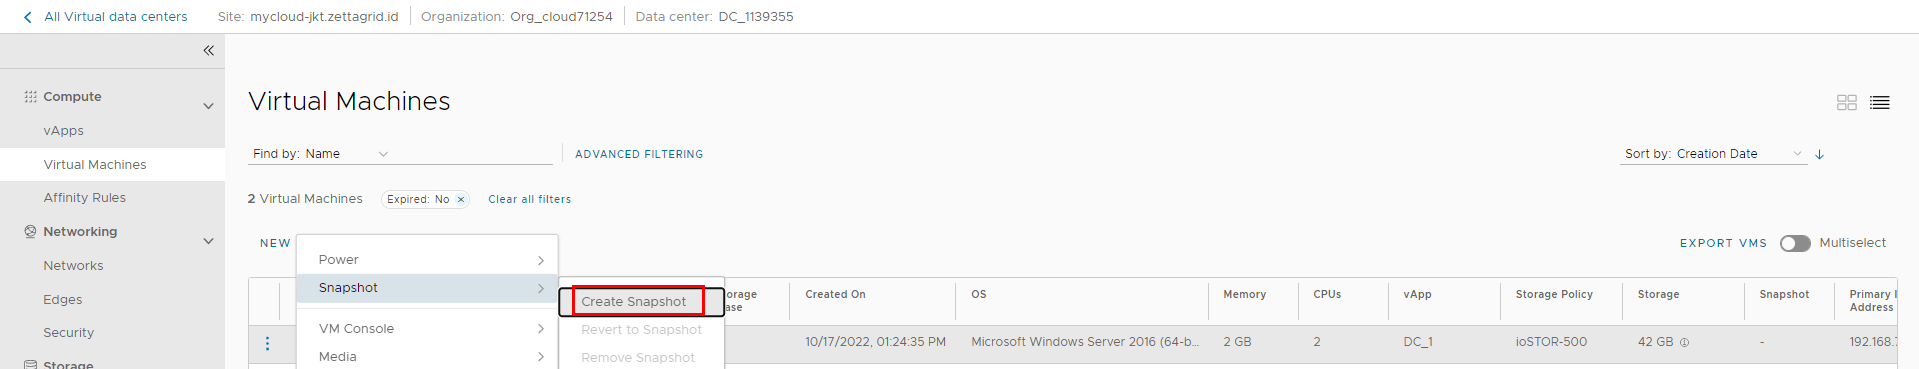Switch to card grid view icon

tap(1846, 102)
